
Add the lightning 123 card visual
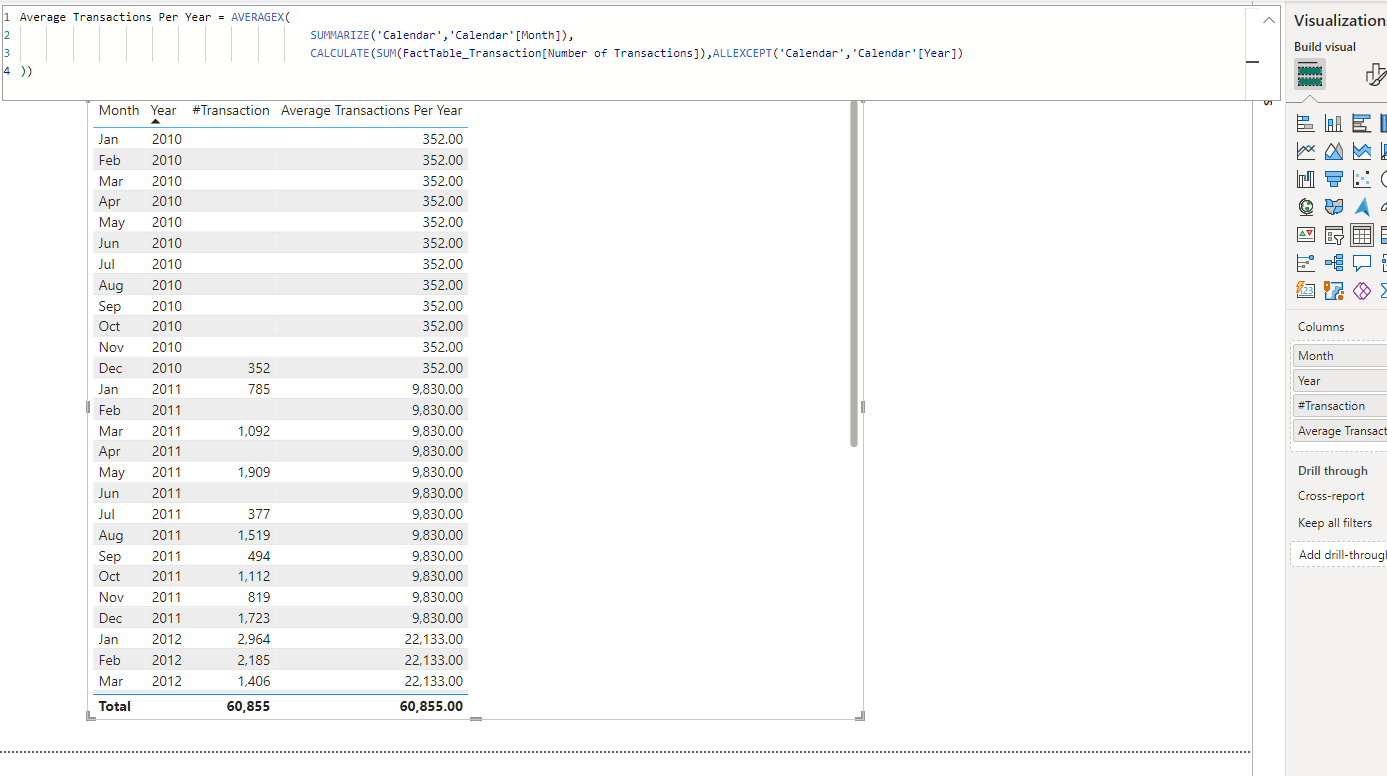1305,291
